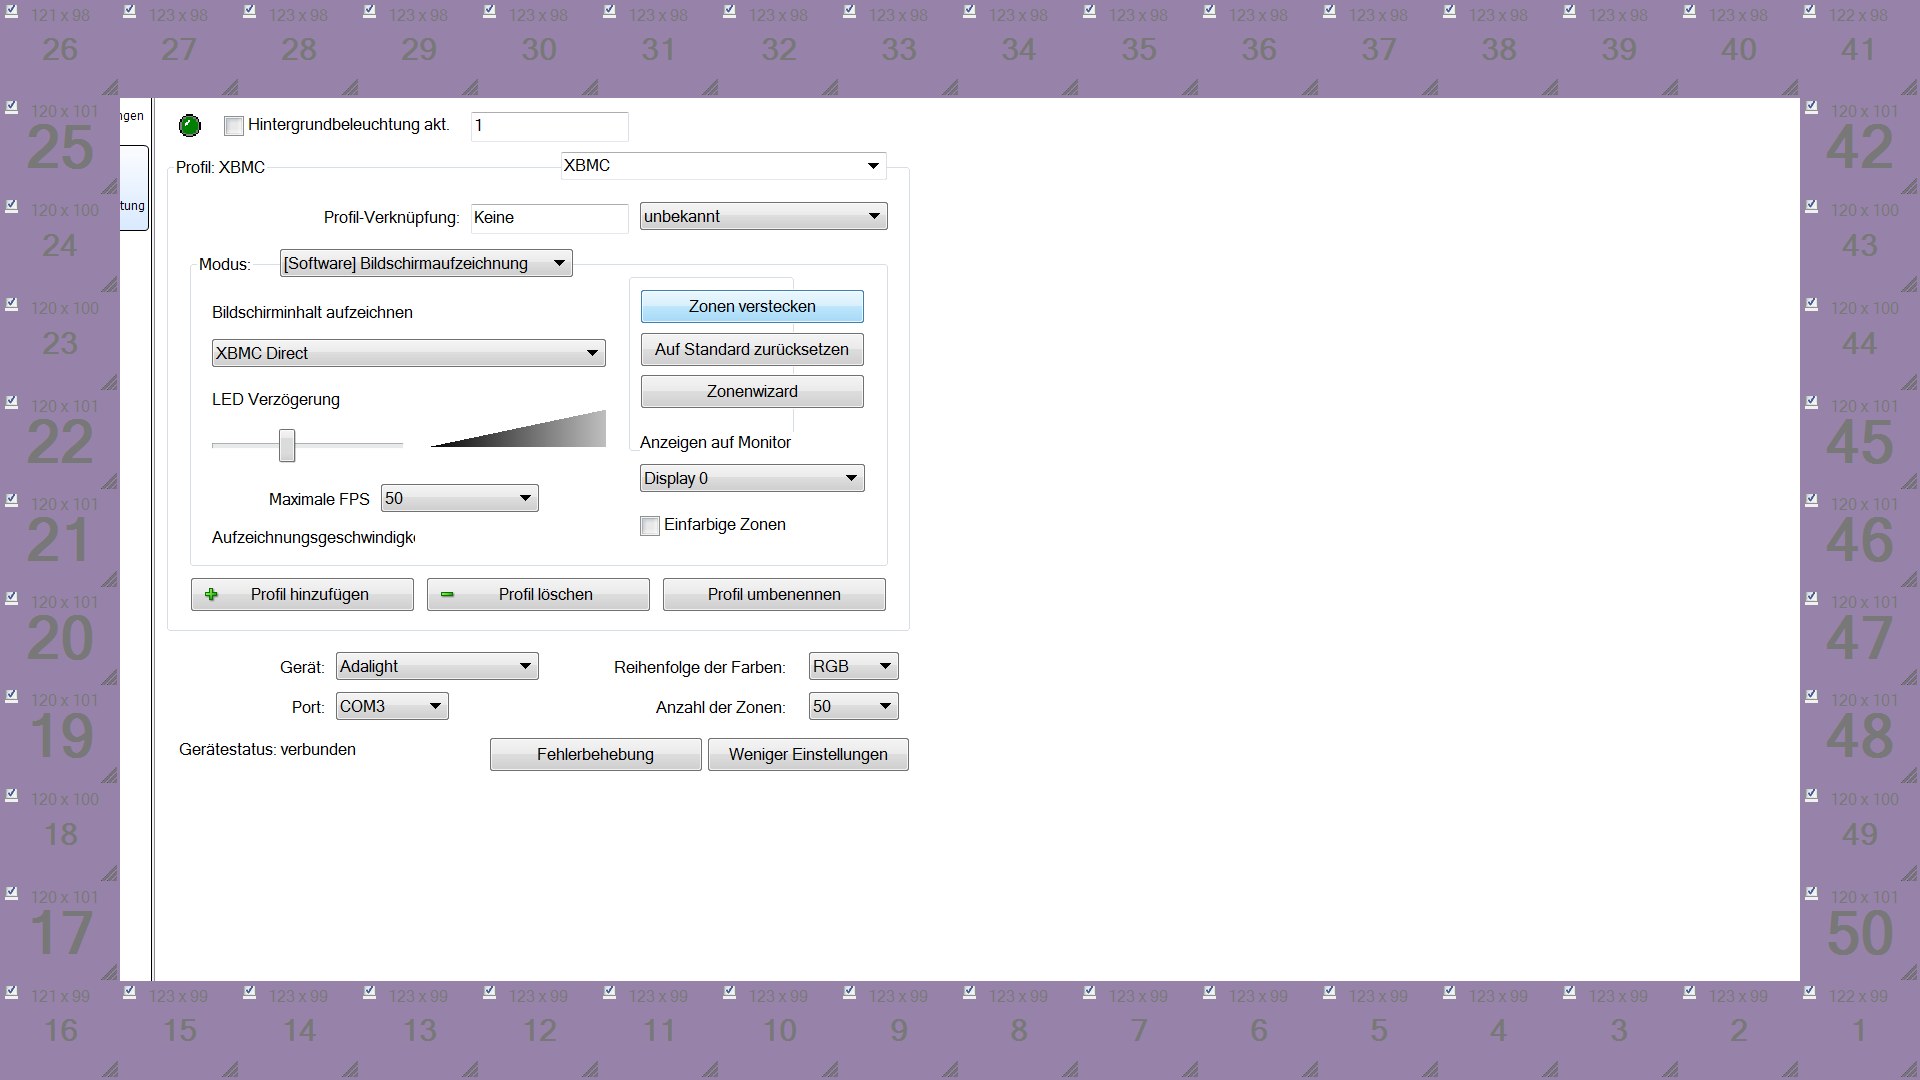Click the resize grip of zone 50
1920x1080 pixels.
(1909, 971)
